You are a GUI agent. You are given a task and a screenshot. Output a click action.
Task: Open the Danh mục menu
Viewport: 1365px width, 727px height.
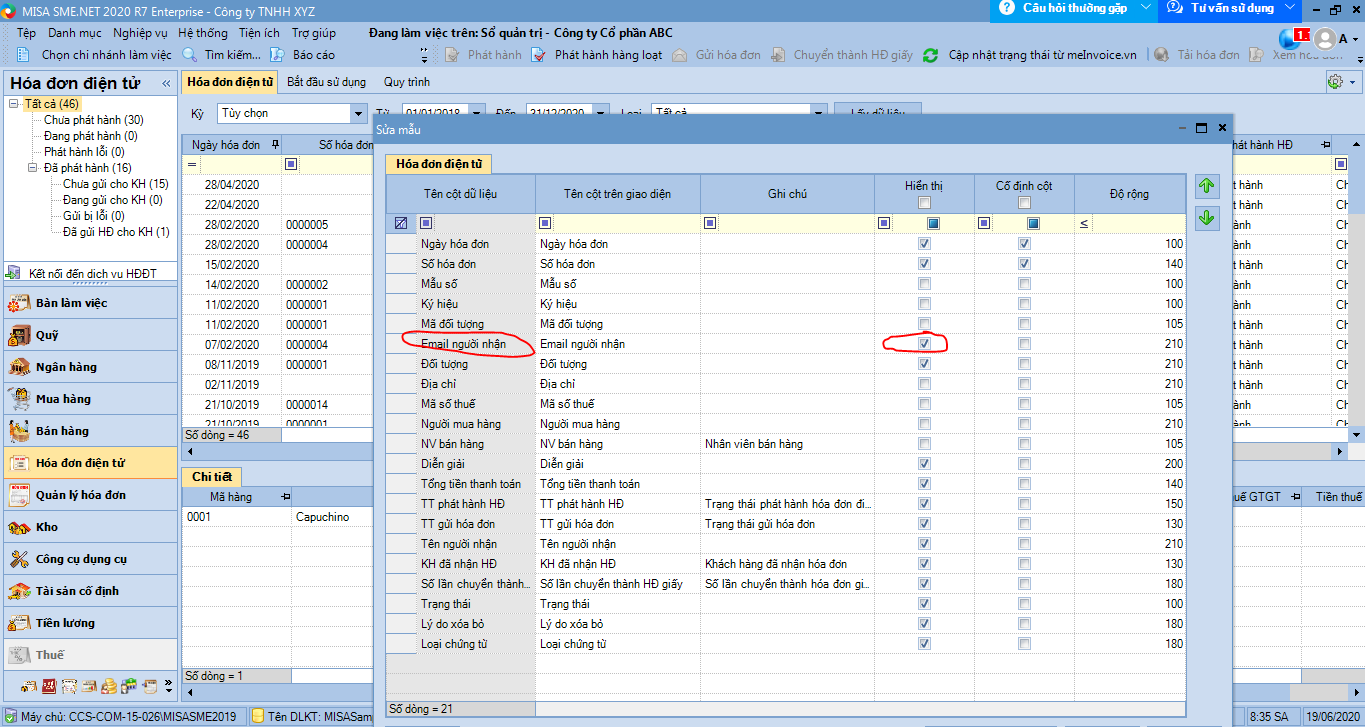[75, 33]
